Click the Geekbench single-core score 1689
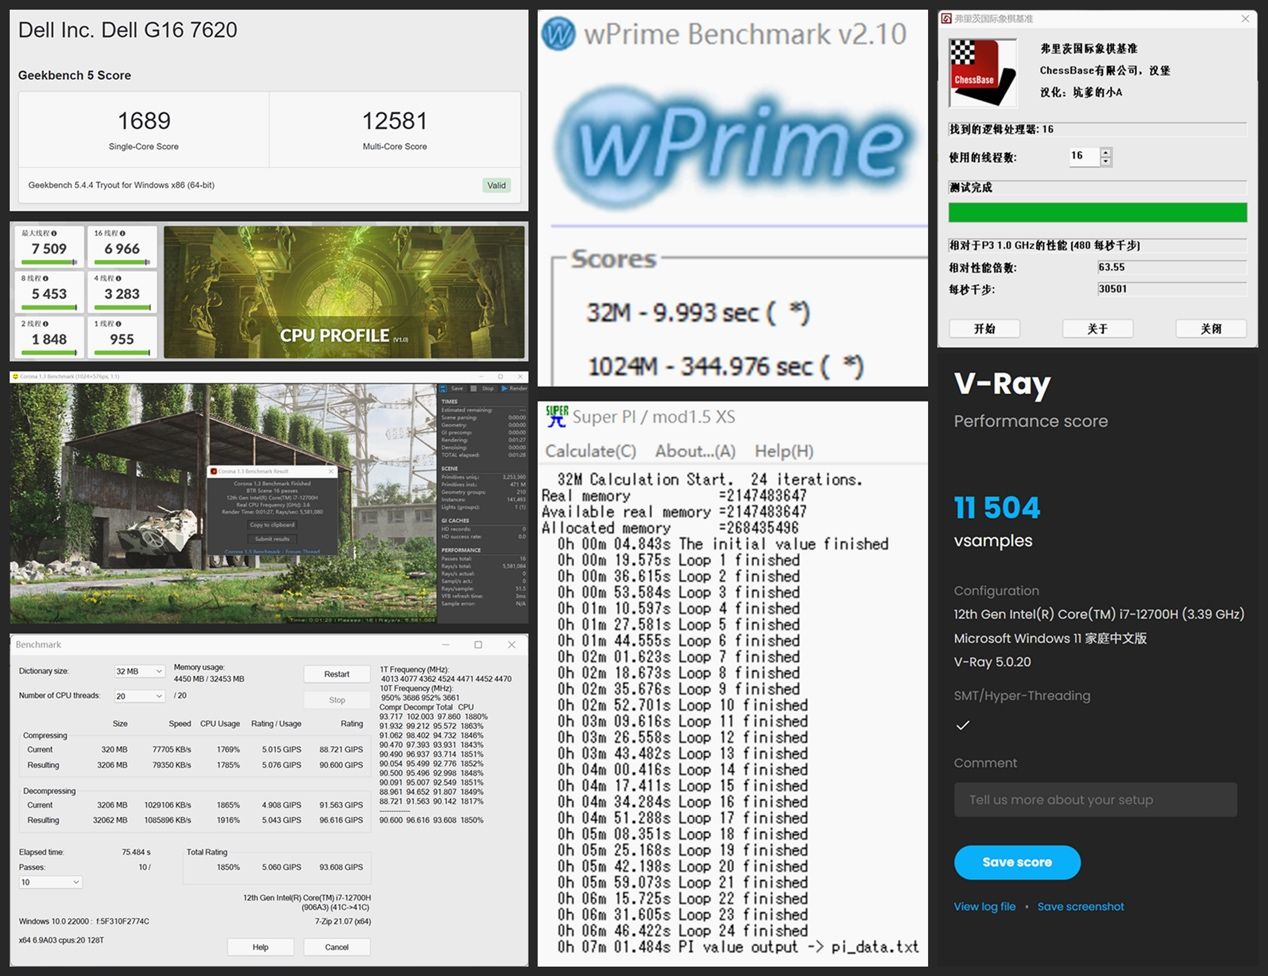Viewport: 1268px width, 976px height. 144,121
